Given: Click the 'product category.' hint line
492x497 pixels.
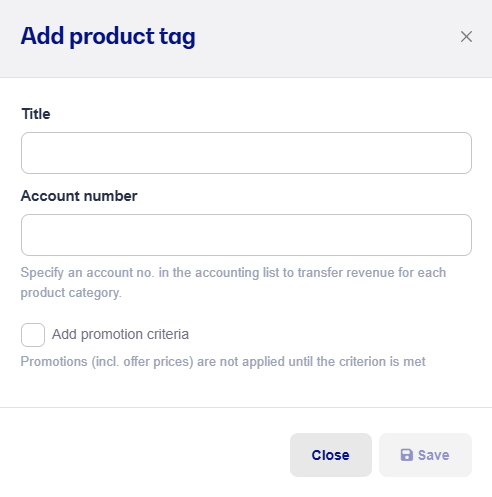Looking at the screenshot, I should click(71, 293).
